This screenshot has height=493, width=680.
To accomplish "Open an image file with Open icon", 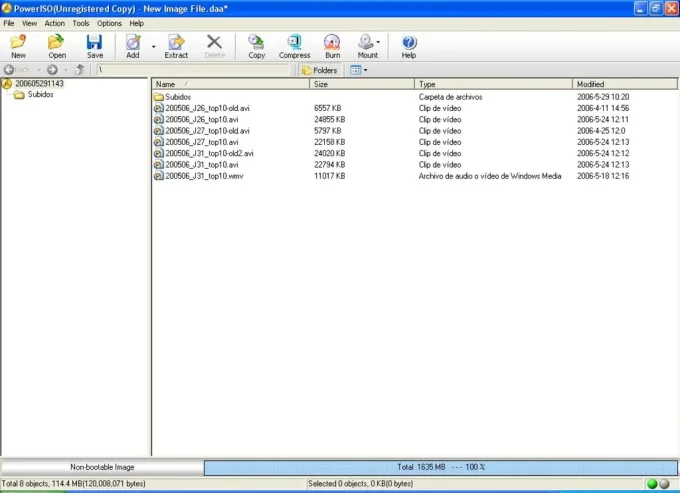I will (x=57, y=46).
